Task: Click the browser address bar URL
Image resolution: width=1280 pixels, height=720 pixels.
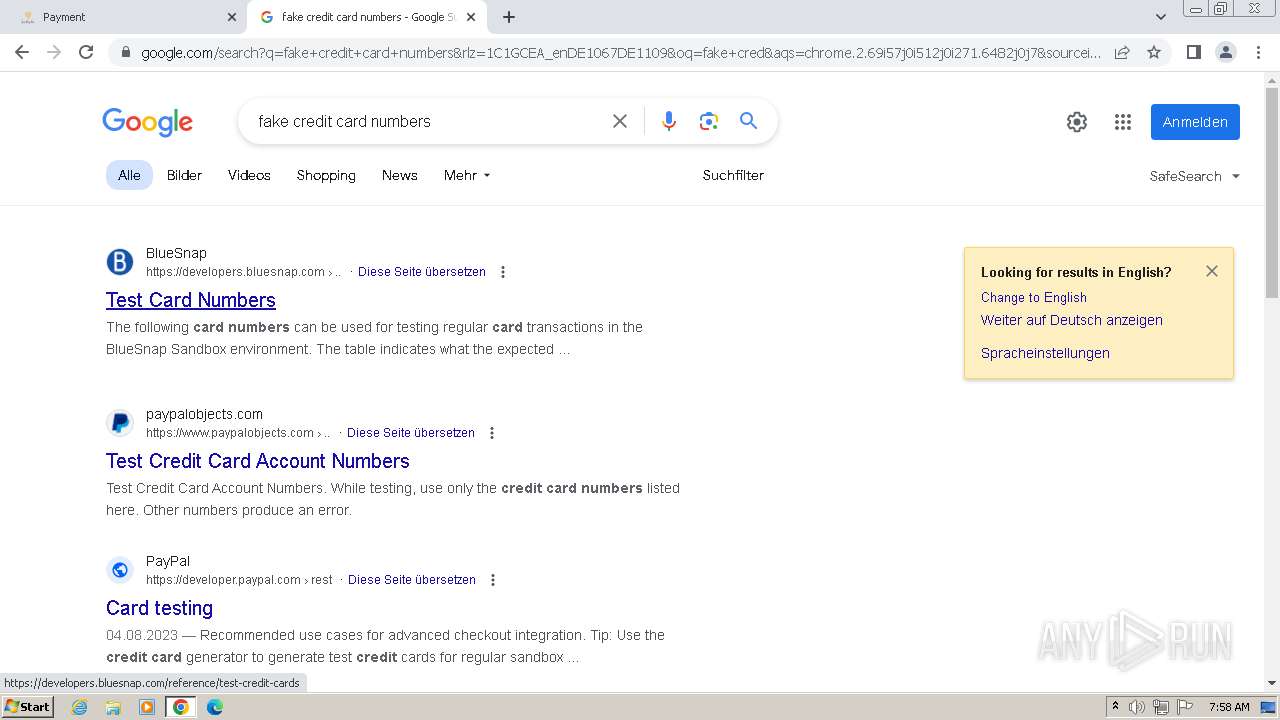Action: pyautogui.click(x=620, y=53)
